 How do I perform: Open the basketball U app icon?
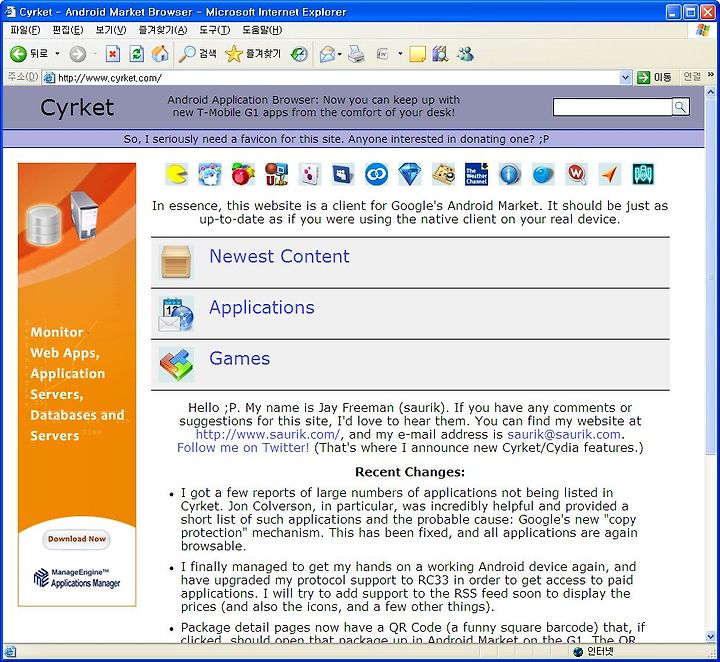click(276, 174)
